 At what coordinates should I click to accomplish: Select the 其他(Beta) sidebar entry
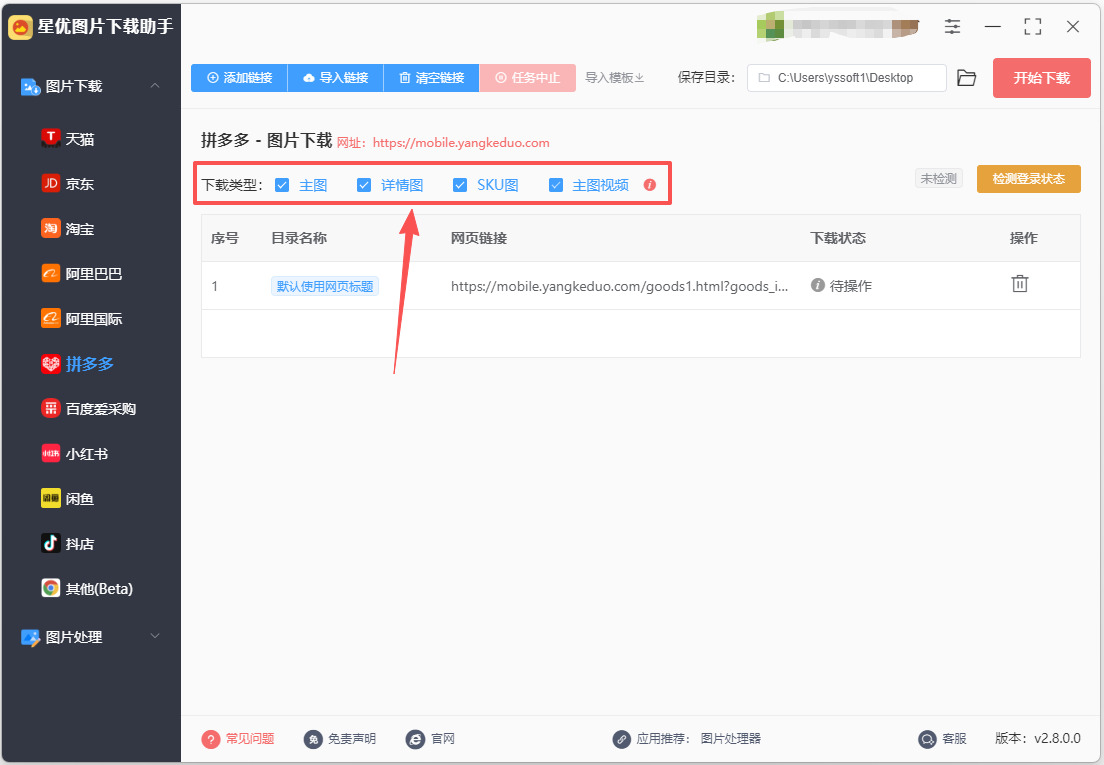click(x=87, y=588)
